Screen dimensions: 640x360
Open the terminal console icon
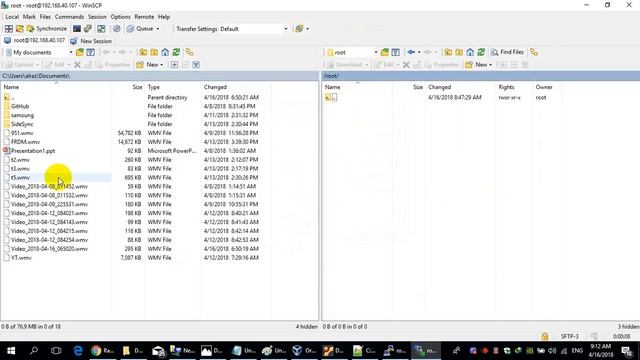click(77, 29)
